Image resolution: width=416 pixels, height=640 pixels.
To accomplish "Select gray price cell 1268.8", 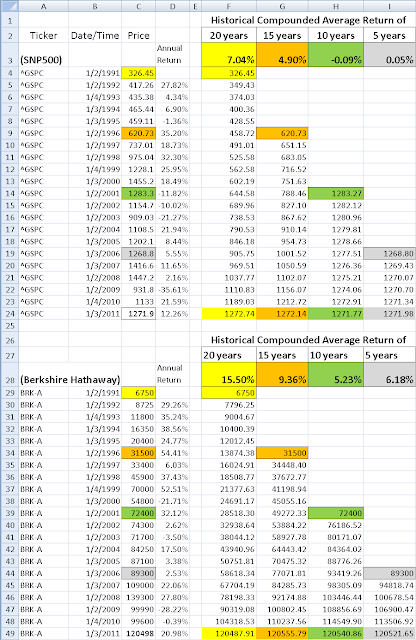I will pyautogui.click(x=138, y=253).
